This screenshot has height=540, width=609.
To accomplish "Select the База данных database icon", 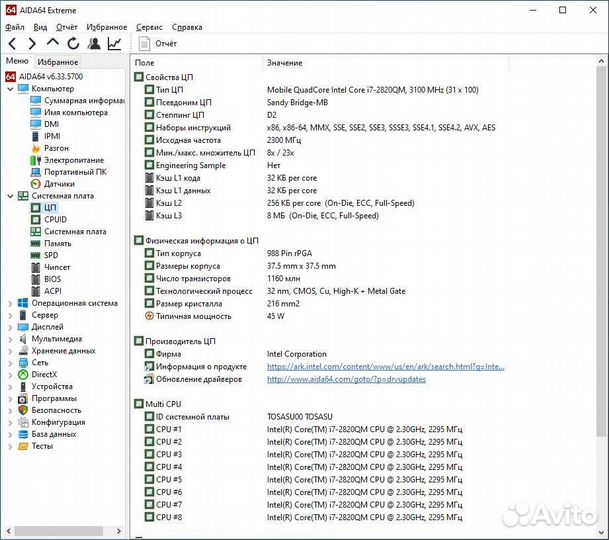I will (23, 434).
